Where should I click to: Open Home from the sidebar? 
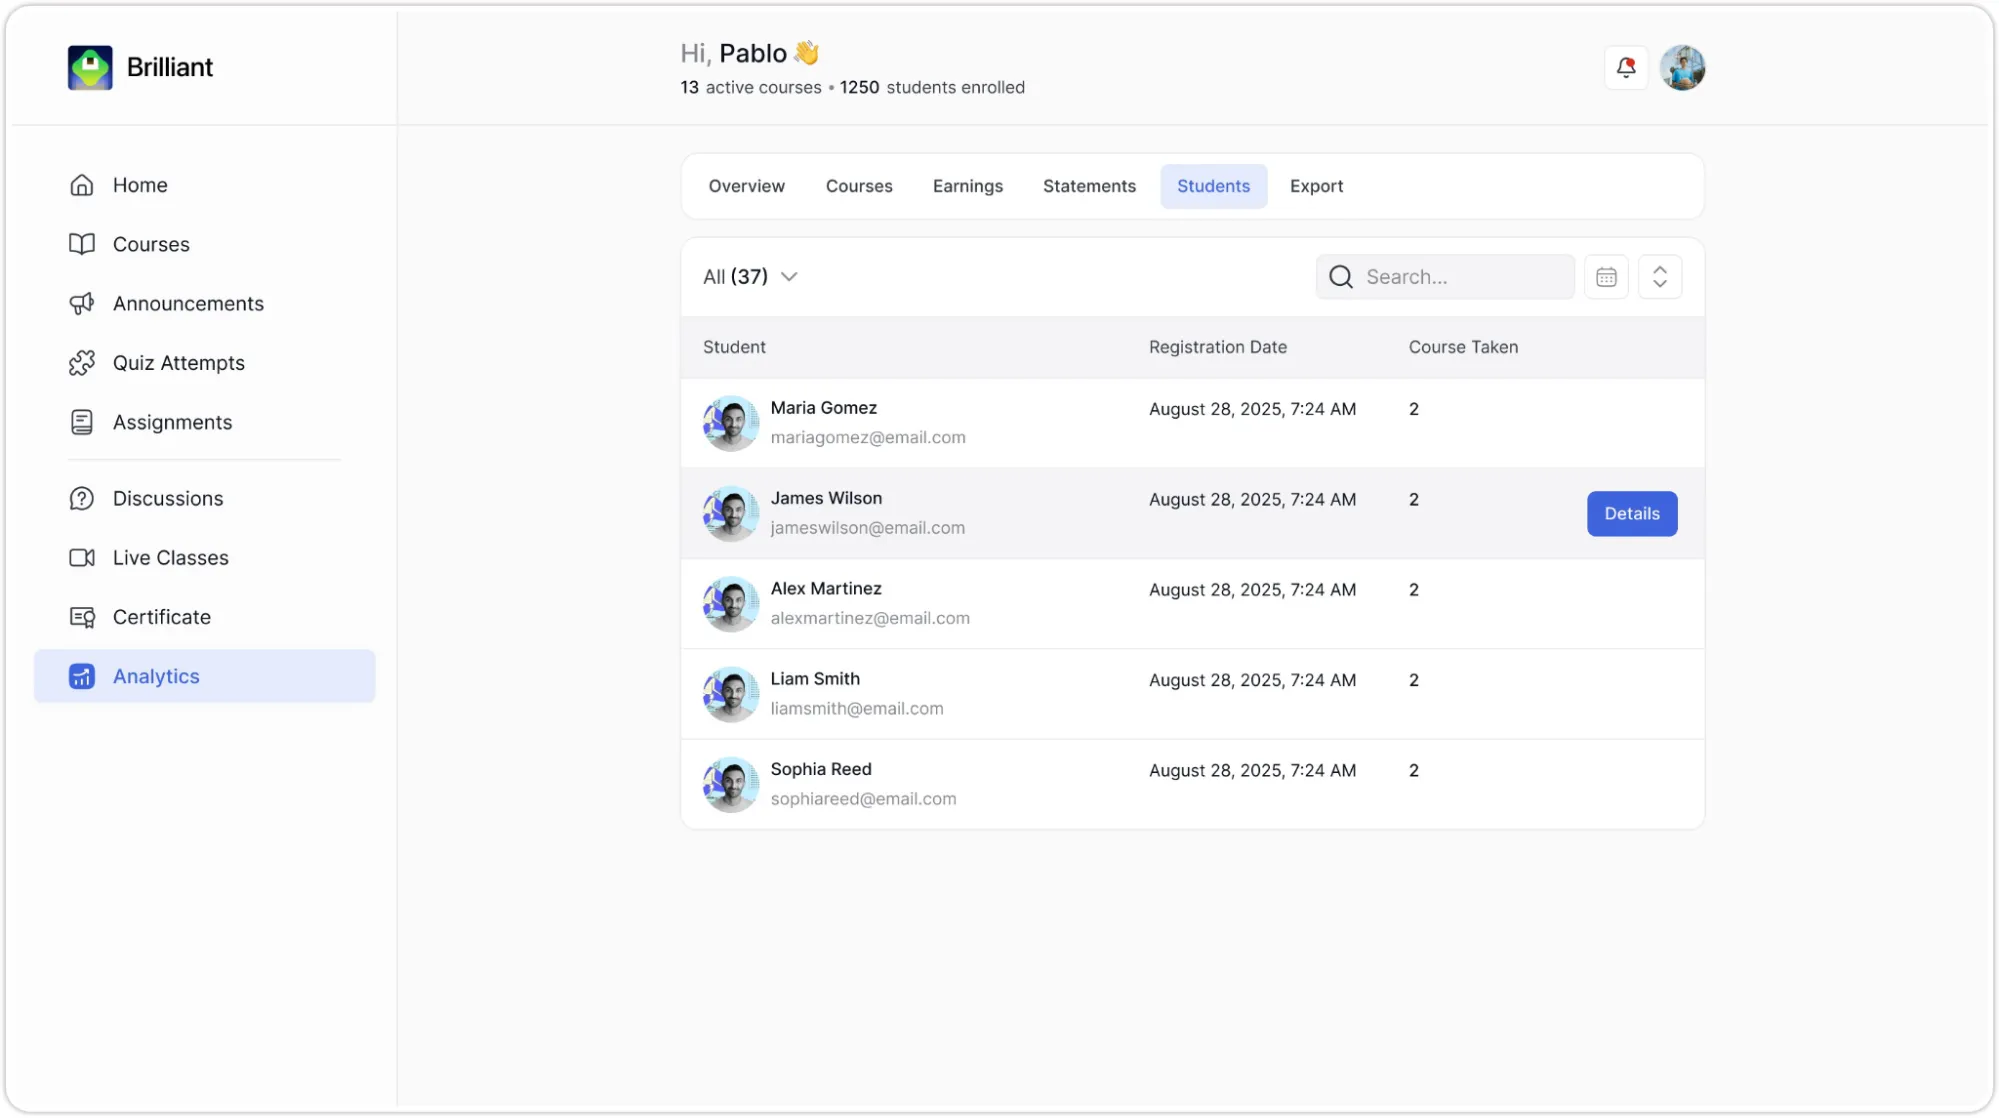[205, 185]
